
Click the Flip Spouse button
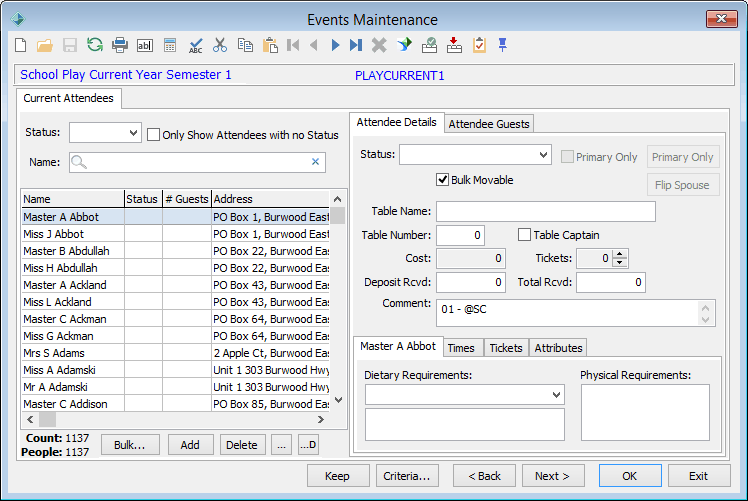(683, 185)
